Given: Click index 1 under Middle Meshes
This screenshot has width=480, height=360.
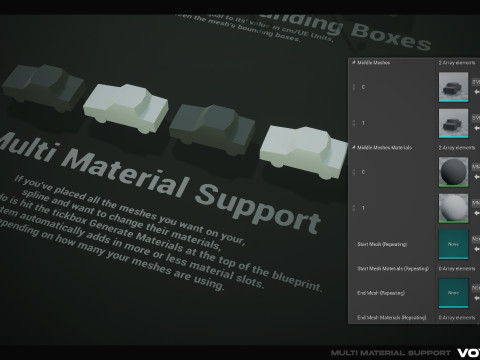Looking at the screenshot, I should [x=363, y=123].
